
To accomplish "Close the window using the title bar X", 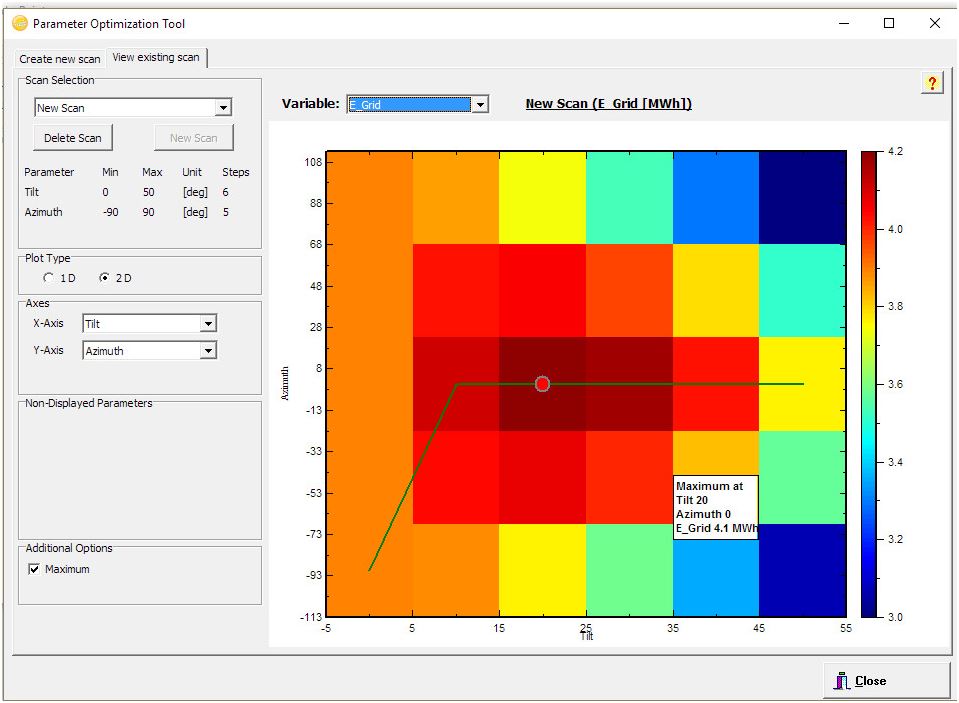I will click(935, 23).
